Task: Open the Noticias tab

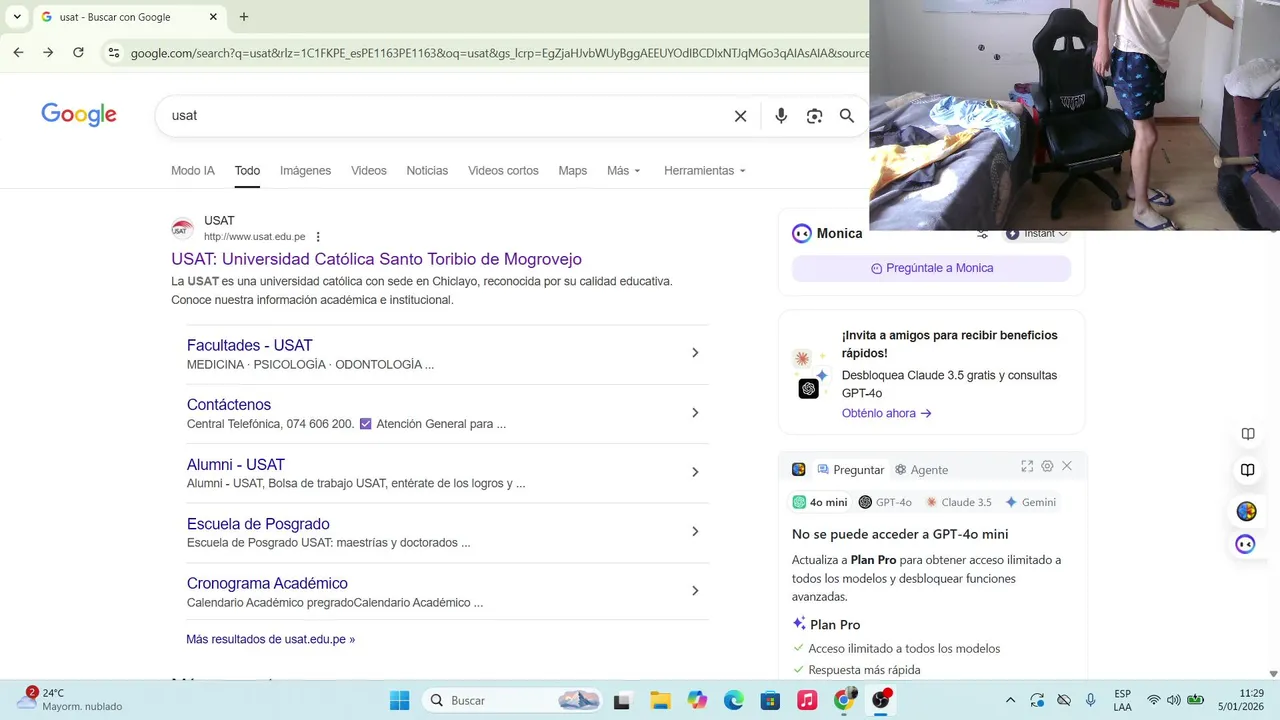Action: click(x=427, y=171)
